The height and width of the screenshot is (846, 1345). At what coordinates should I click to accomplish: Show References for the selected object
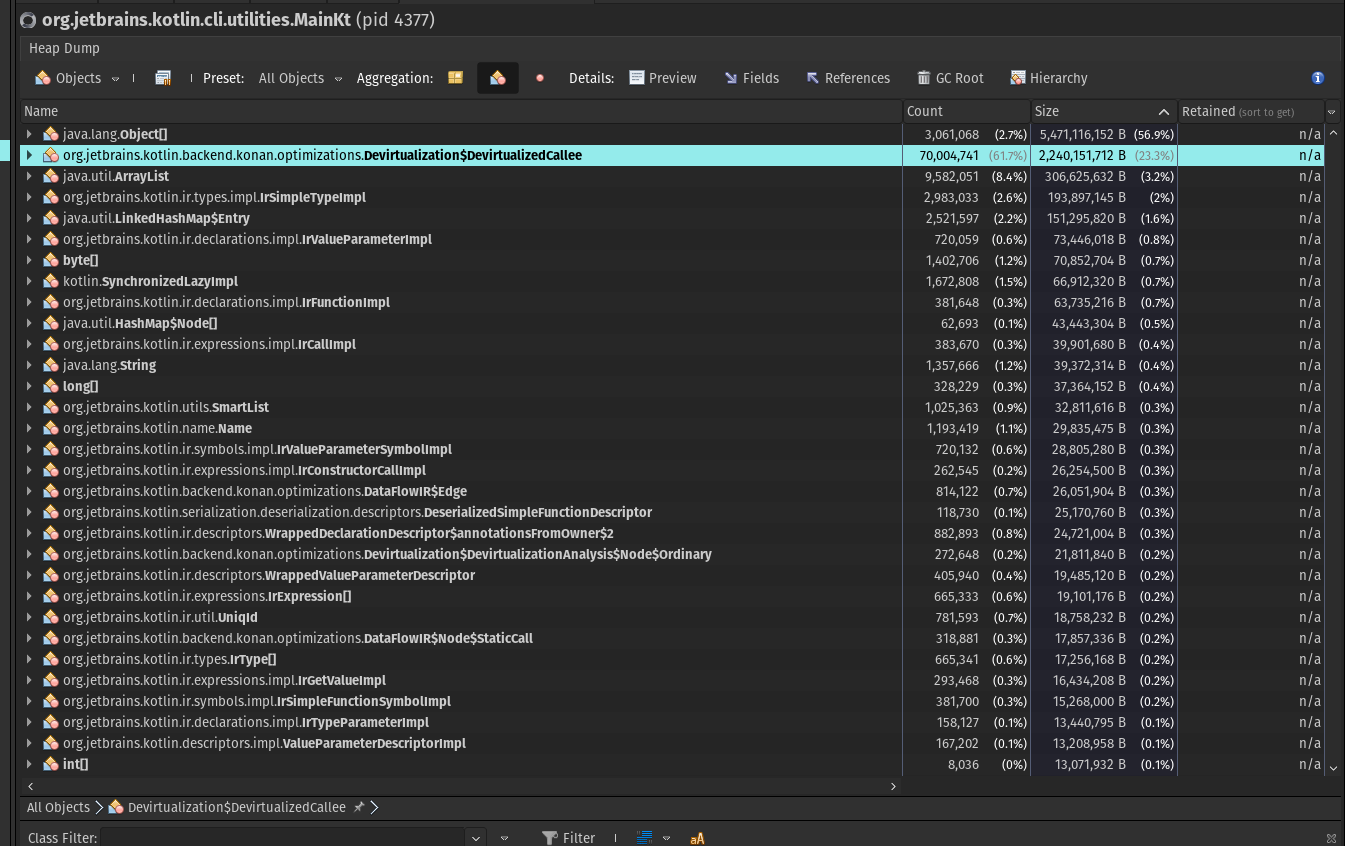(x=848, y=78)
